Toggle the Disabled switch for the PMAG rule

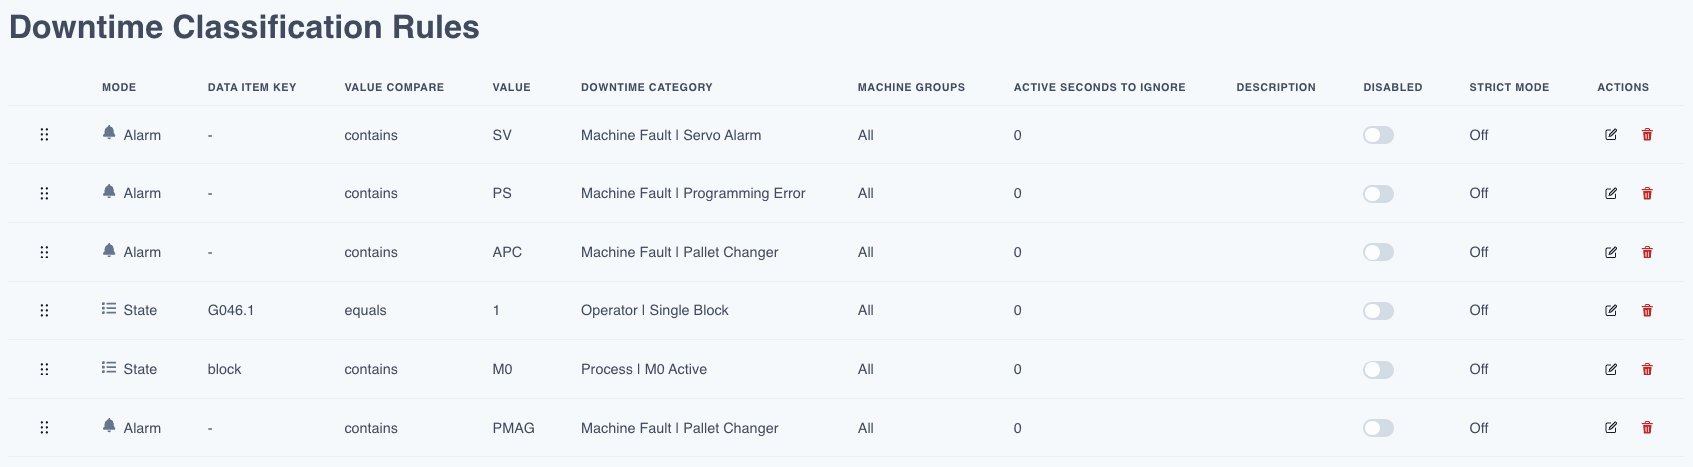pos(1378,428)
